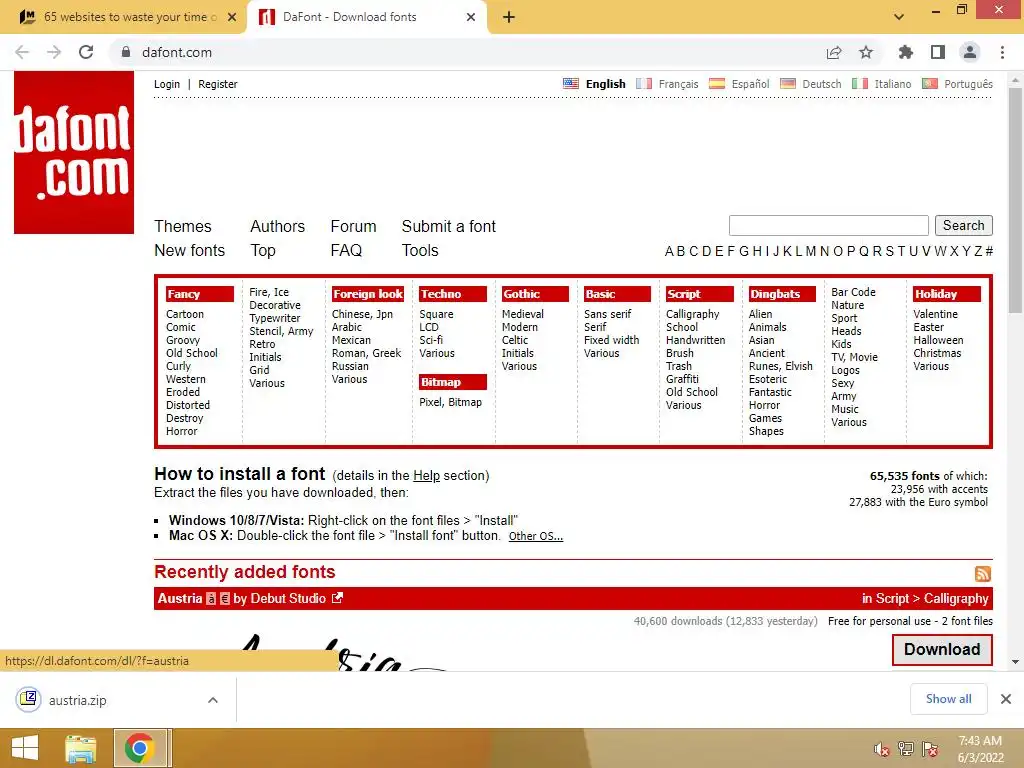Click the Spanish flag icon
1024x768 pixels.
point(717,84)
